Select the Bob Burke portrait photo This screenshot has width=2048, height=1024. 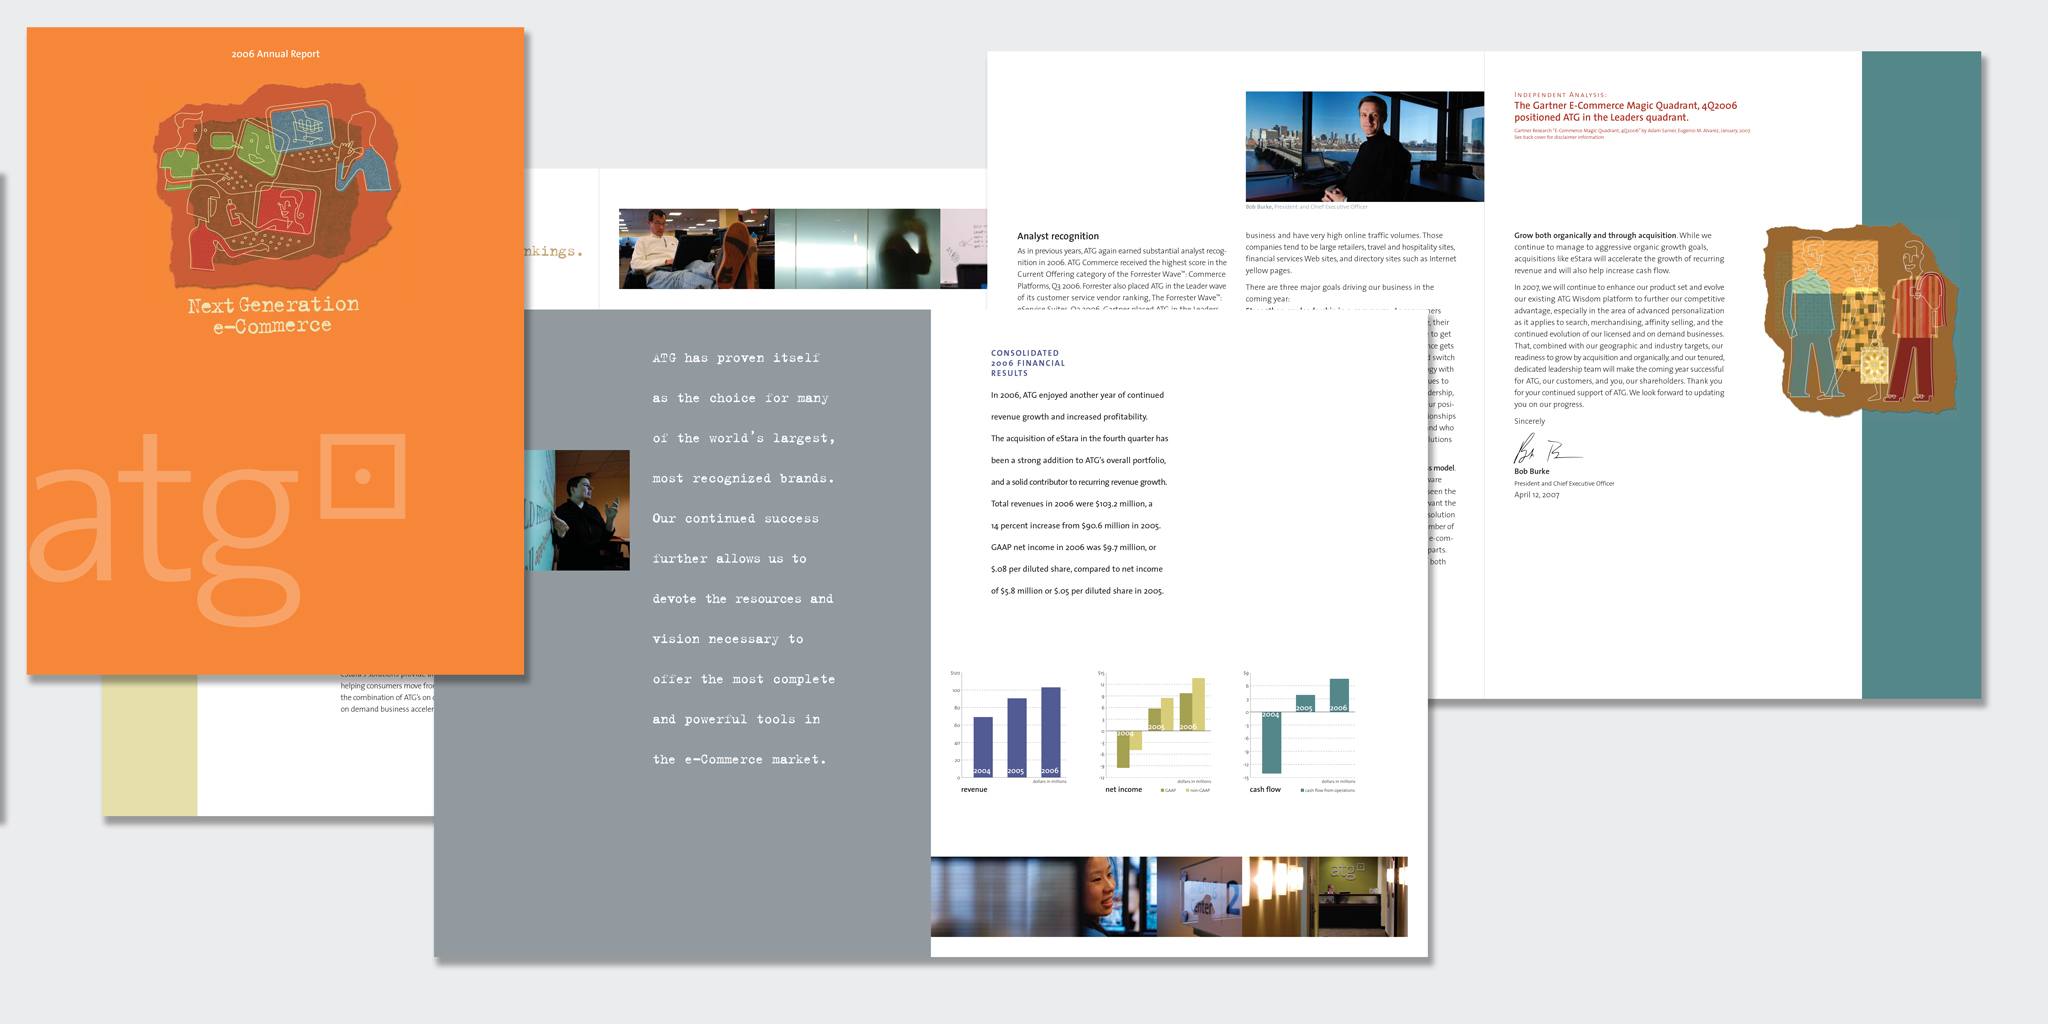point(1365,147)
